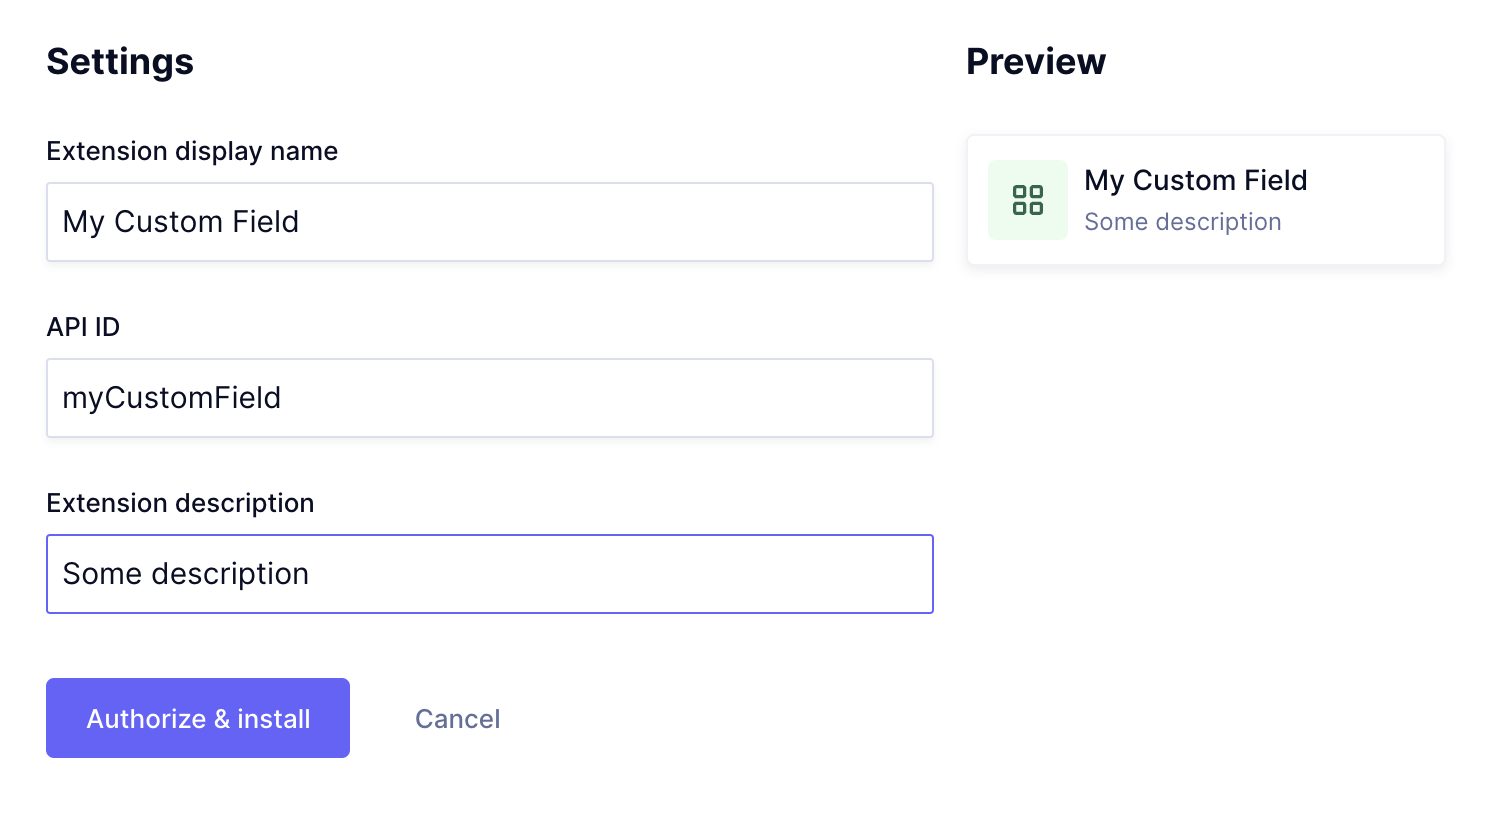Click 'Some description' subtitle in preview card
The width and height of the screenshot is (1494, 820).
pos(1182,222)
